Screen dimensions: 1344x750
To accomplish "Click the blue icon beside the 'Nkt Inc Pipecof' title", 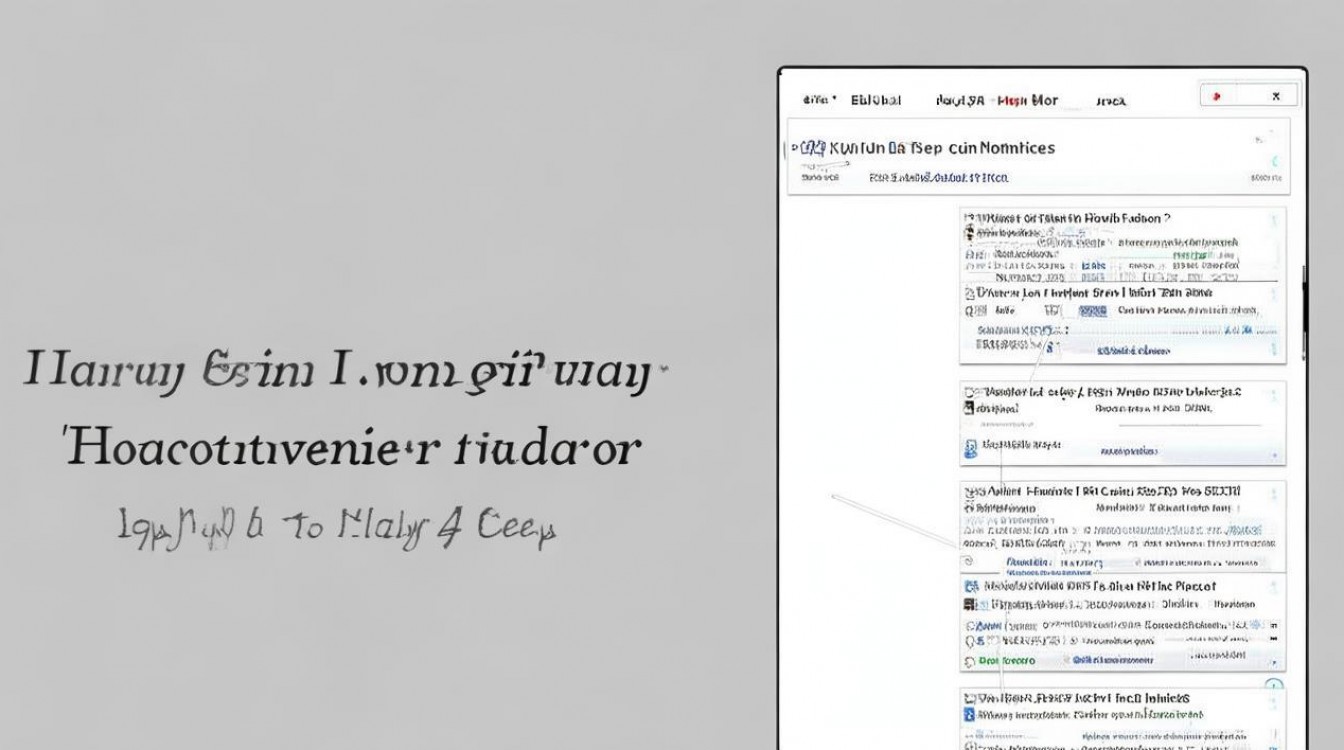I will [970, 587].
